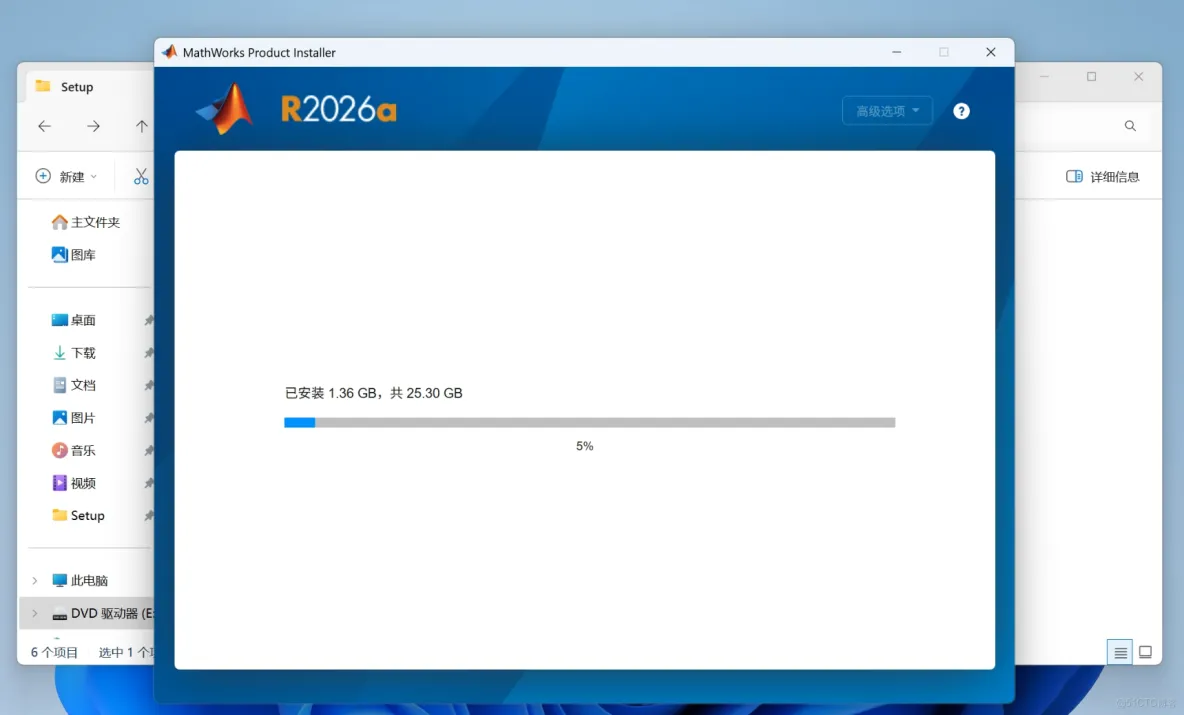This screenshot has height=715, width=1184.
Task: Click the DVD drive icon in sidebar
Action: pyautogui.click(x=60, y=615)
